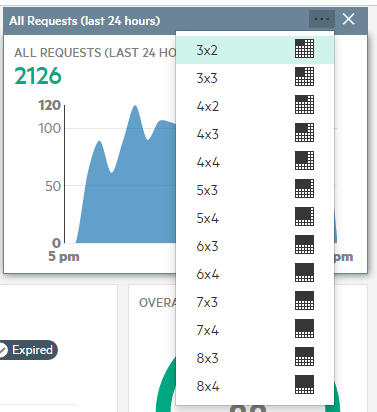Close the All Requests widget
This screenshot has width=377, height=412.
pyautogui.click(x=349, y=19)
